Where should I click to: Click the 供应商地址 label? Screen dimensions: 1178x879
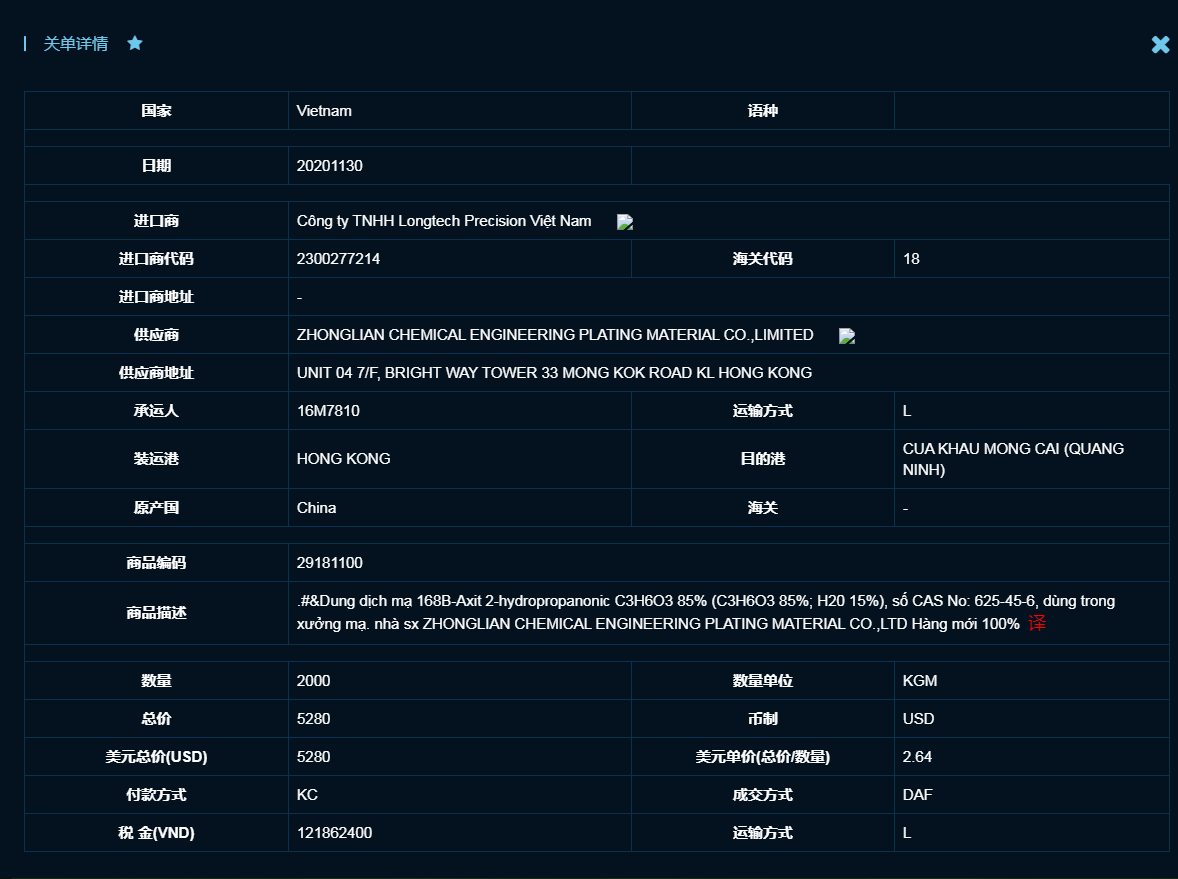(x=156, y=373)
